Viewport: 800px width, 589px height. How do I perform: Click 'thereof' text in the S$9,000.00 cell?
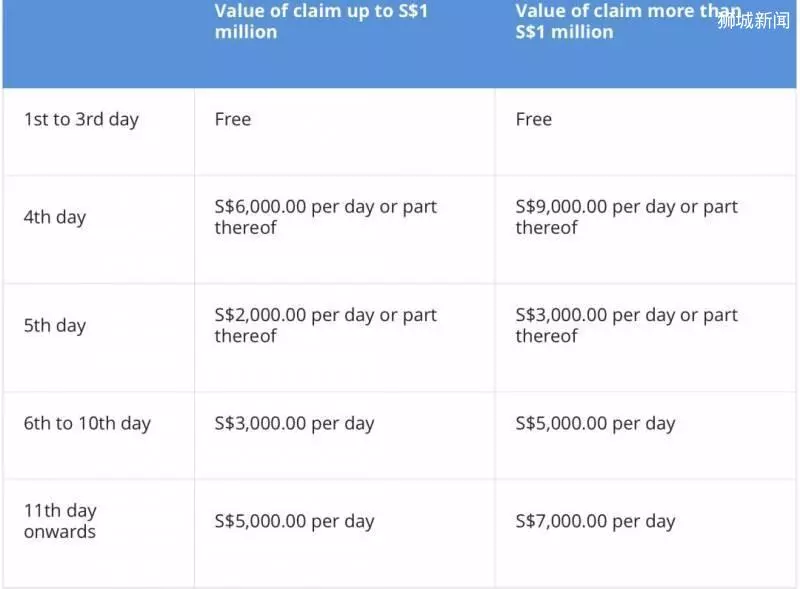point(546,228)
